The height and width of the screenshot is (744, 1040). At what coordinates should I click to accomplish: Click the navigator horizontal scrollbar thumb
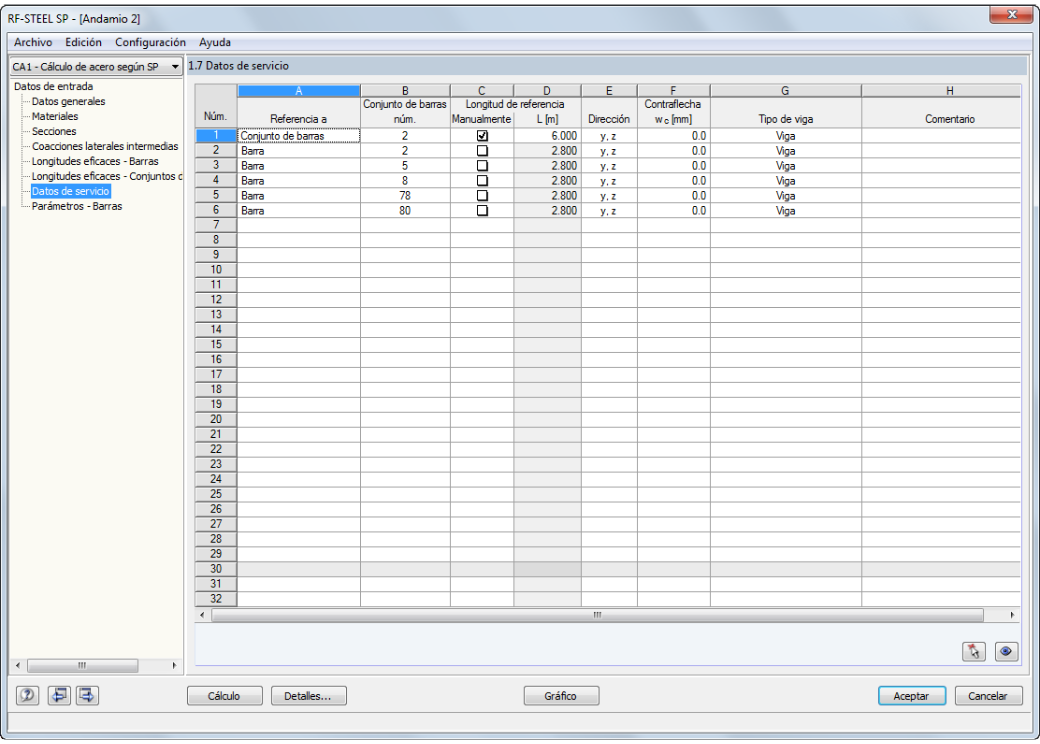pos(82,665)
